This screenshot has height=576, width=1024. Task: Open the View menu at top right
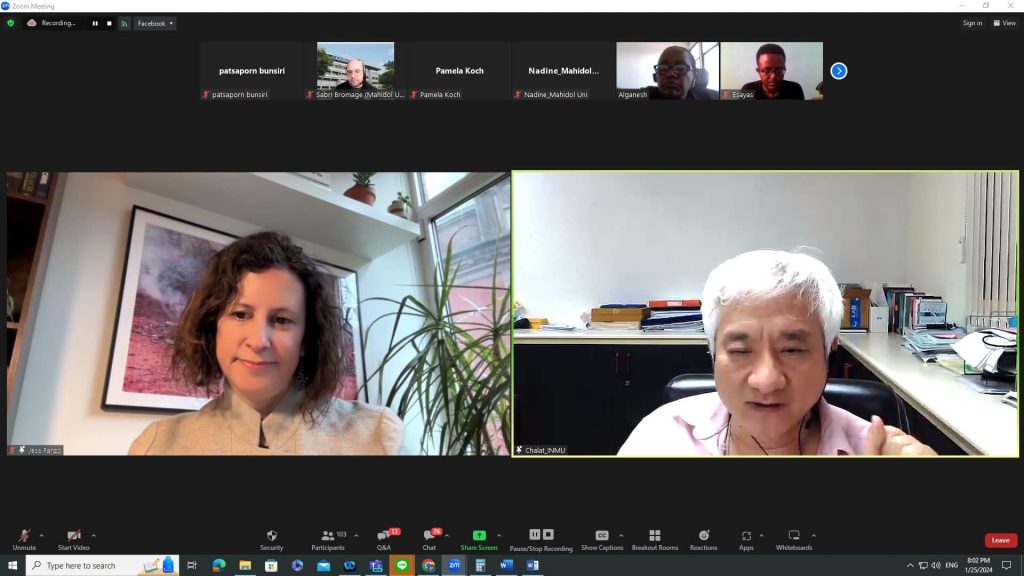(x=1004, y=23)
